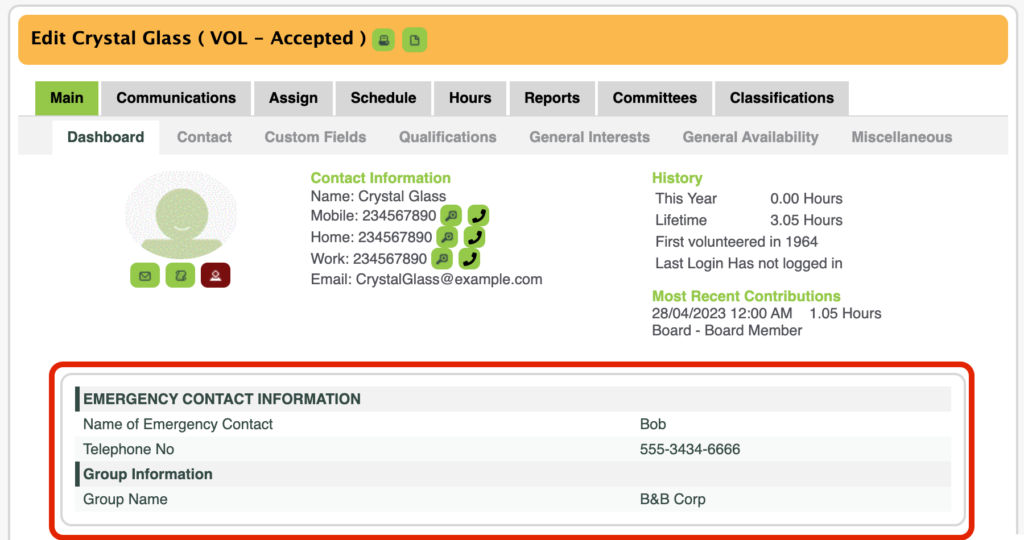Open the Custom Fields sub-tab
The height and width of the screenshot is (540, 1024).
tap(315, 137)
